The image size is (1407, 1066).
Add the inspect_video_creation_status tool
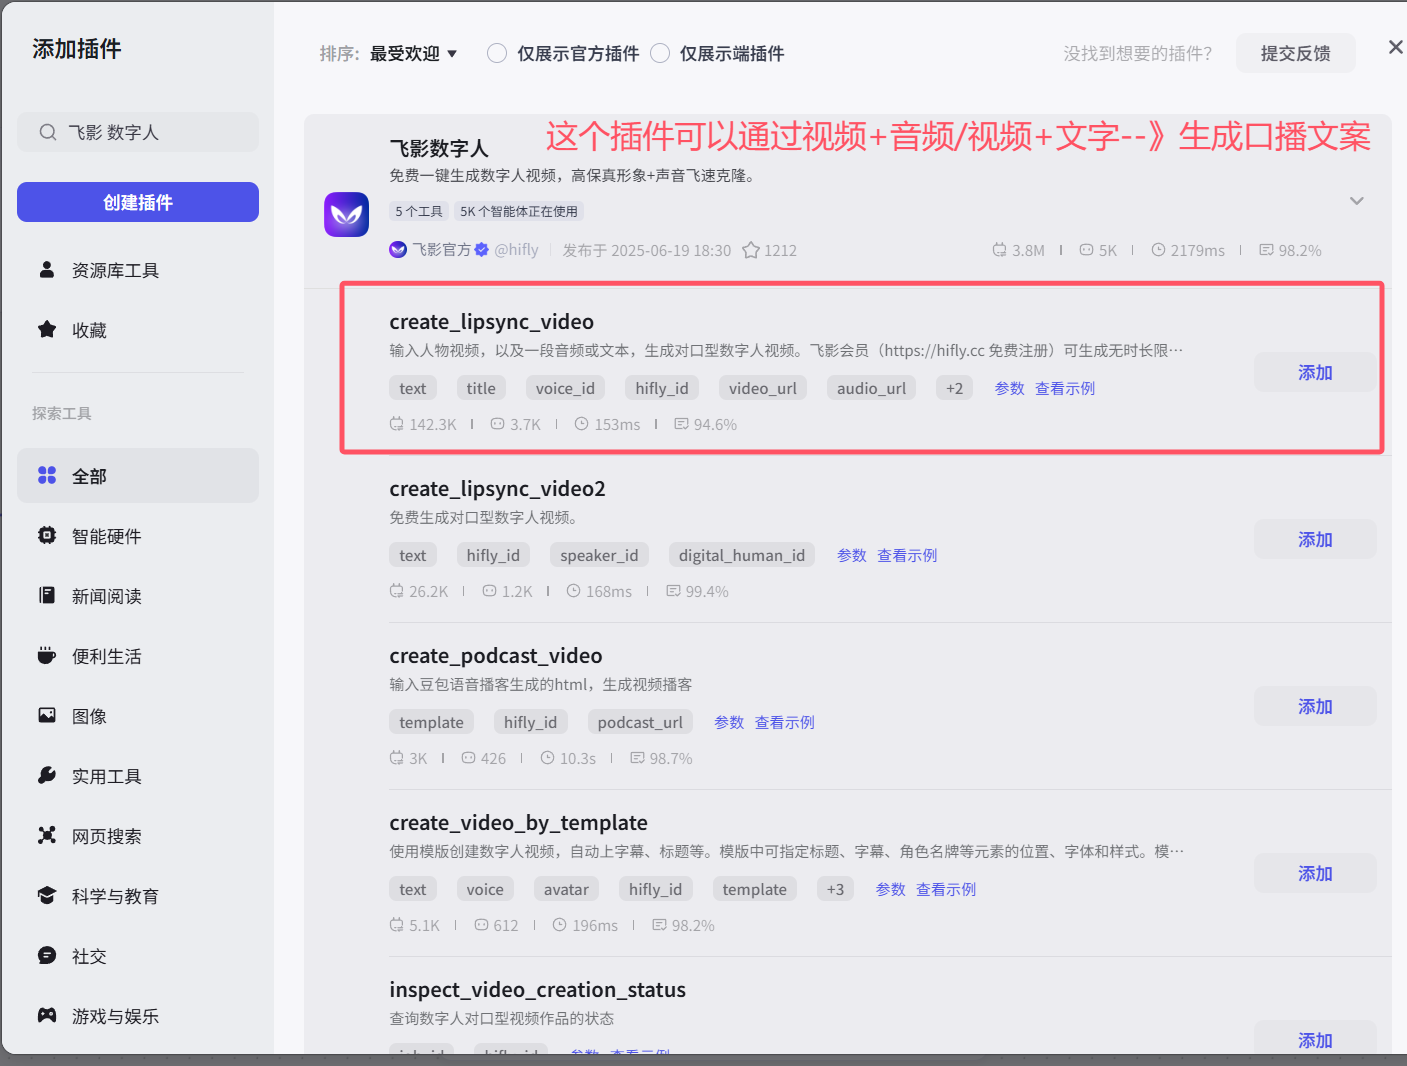point(1315,1039)
